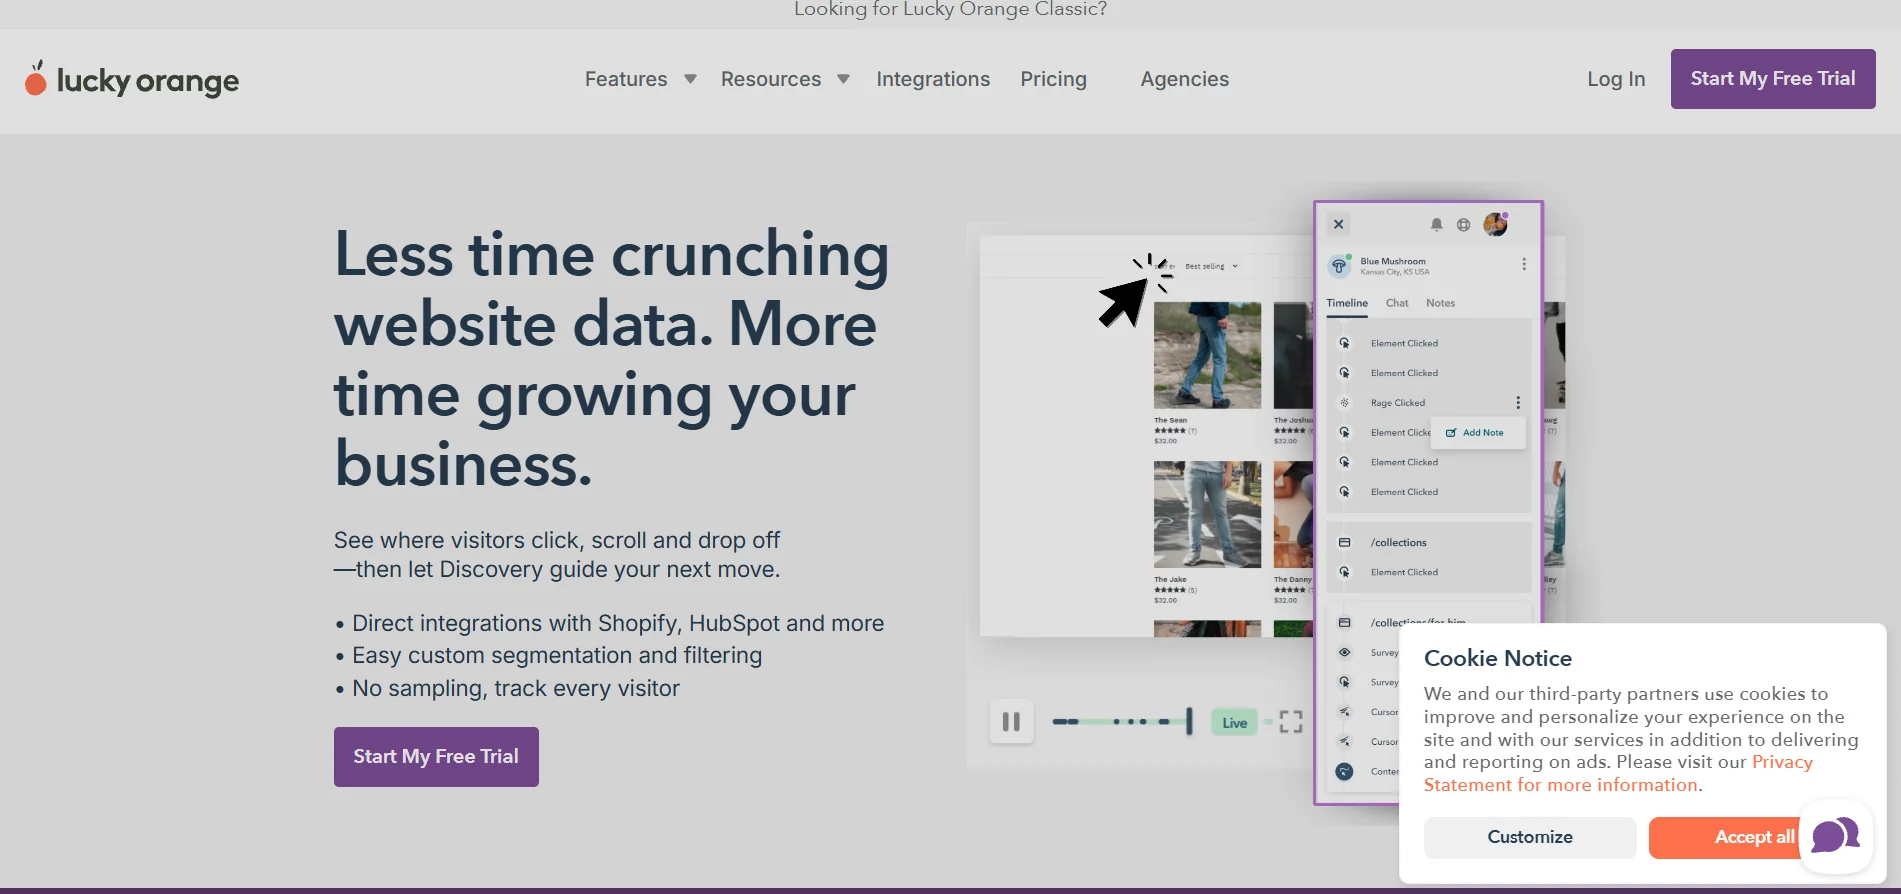Open the Pricing page
Viewport: 1901px width, 894px height.
(1053, 79)
